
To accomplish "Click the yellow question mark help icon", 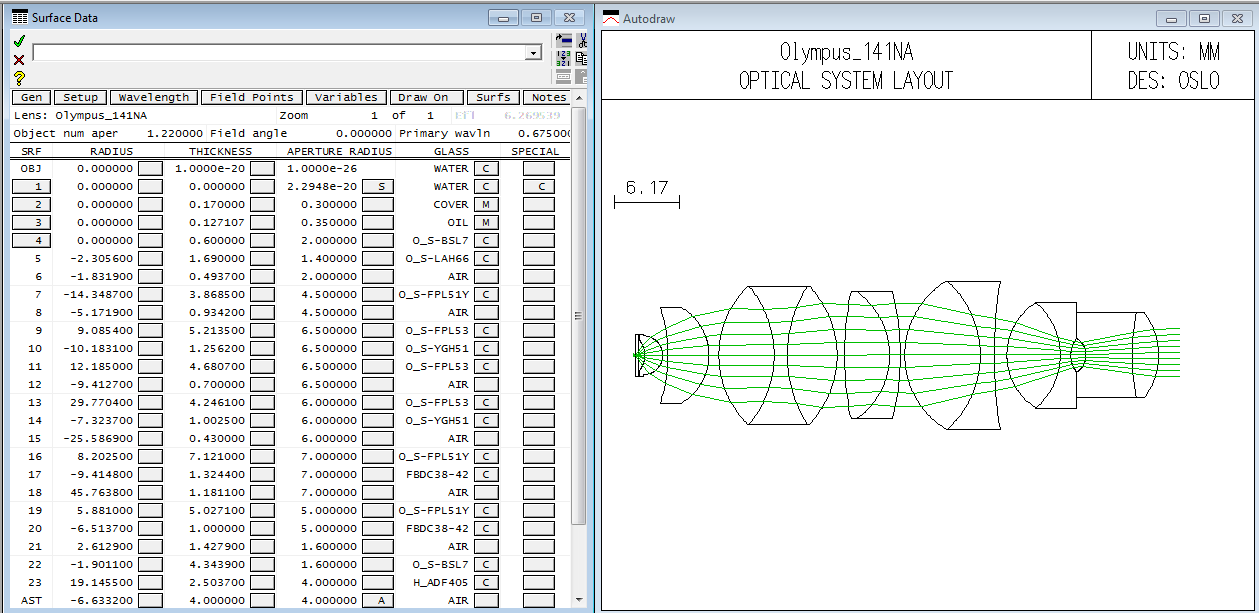I will (19, 78).
